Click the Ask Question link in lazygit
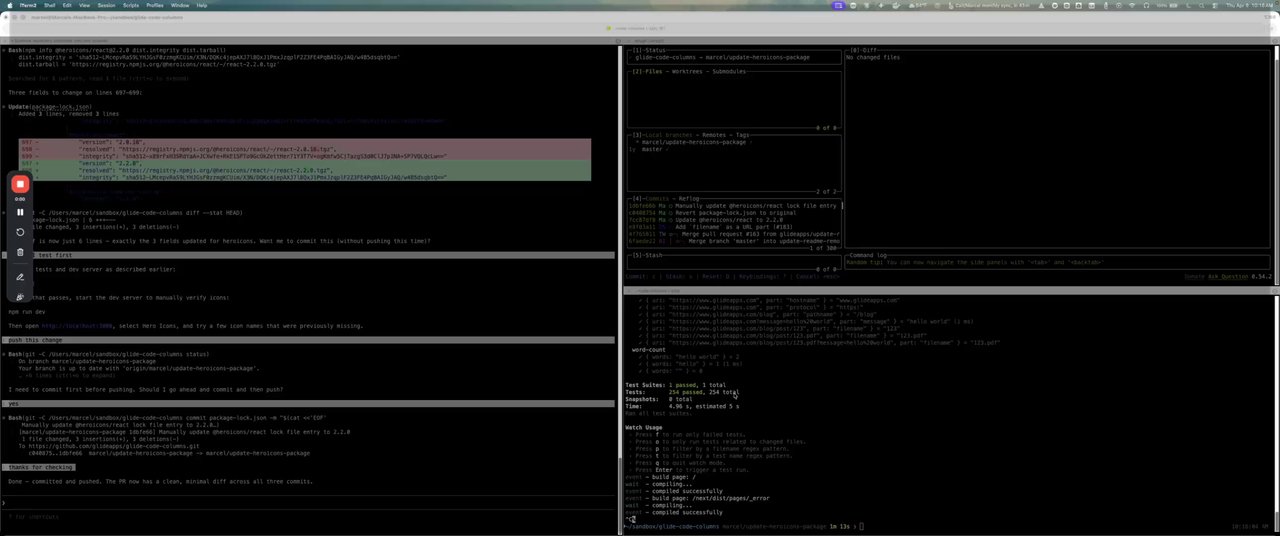Viewport: 1280px width, 536px height. [x=1229, y=276]
